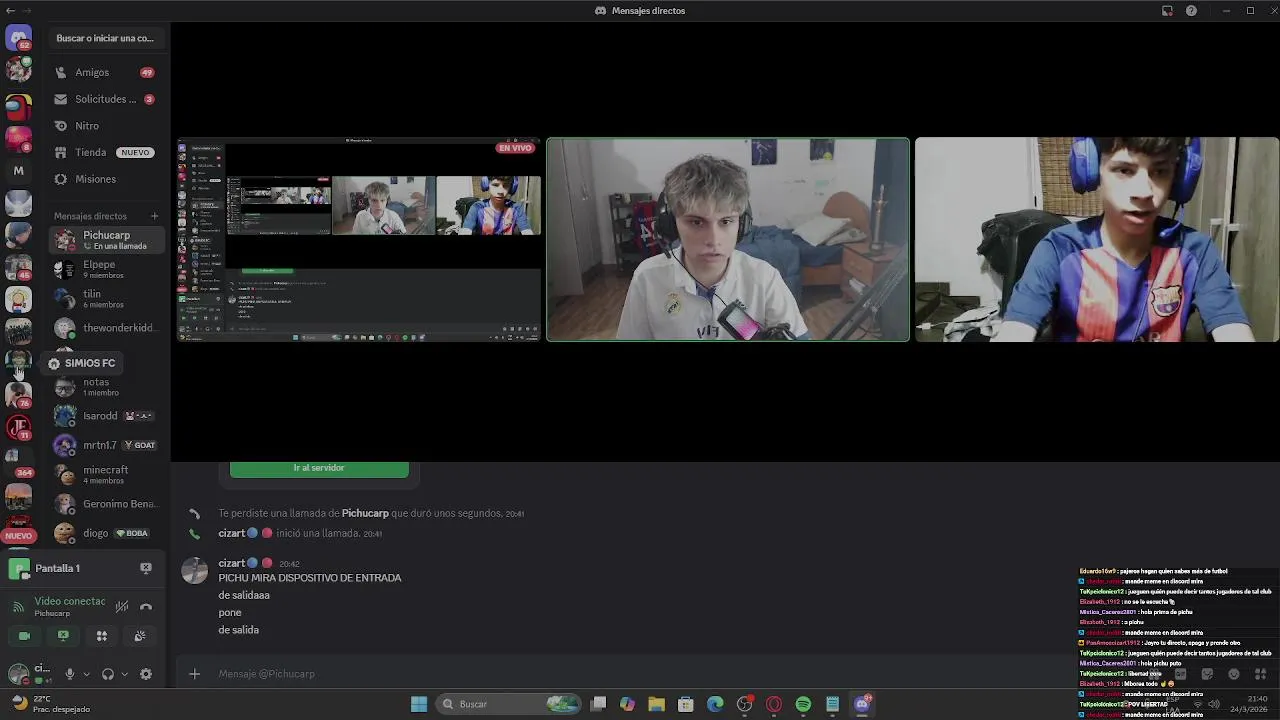
Task: Open user settings gear
Action: (x=146, y=674)
